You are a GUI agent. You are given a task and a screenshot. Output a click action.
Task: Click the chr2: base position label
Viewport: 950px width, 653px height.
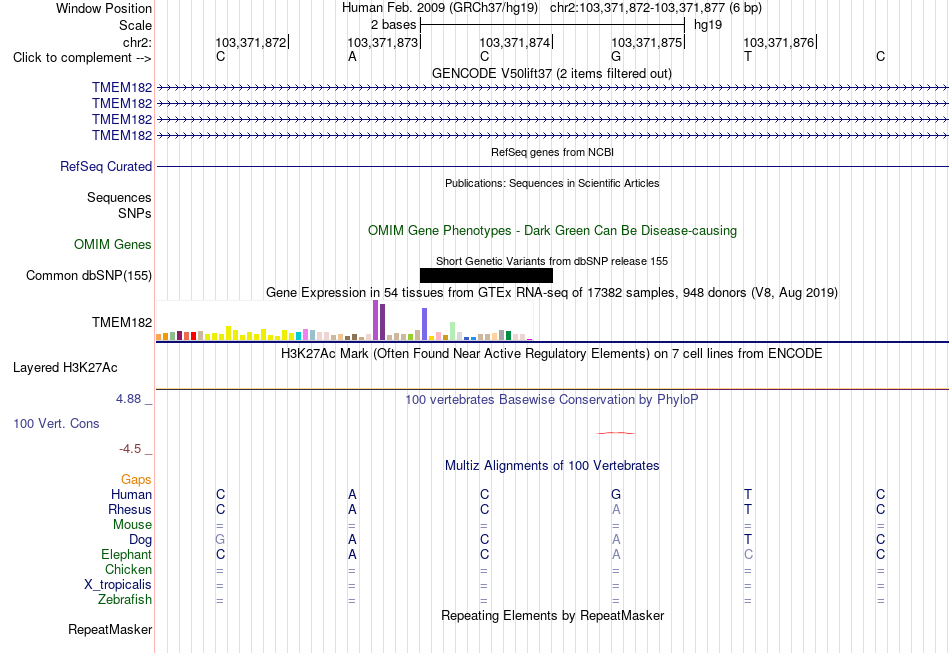click(137, 42)
